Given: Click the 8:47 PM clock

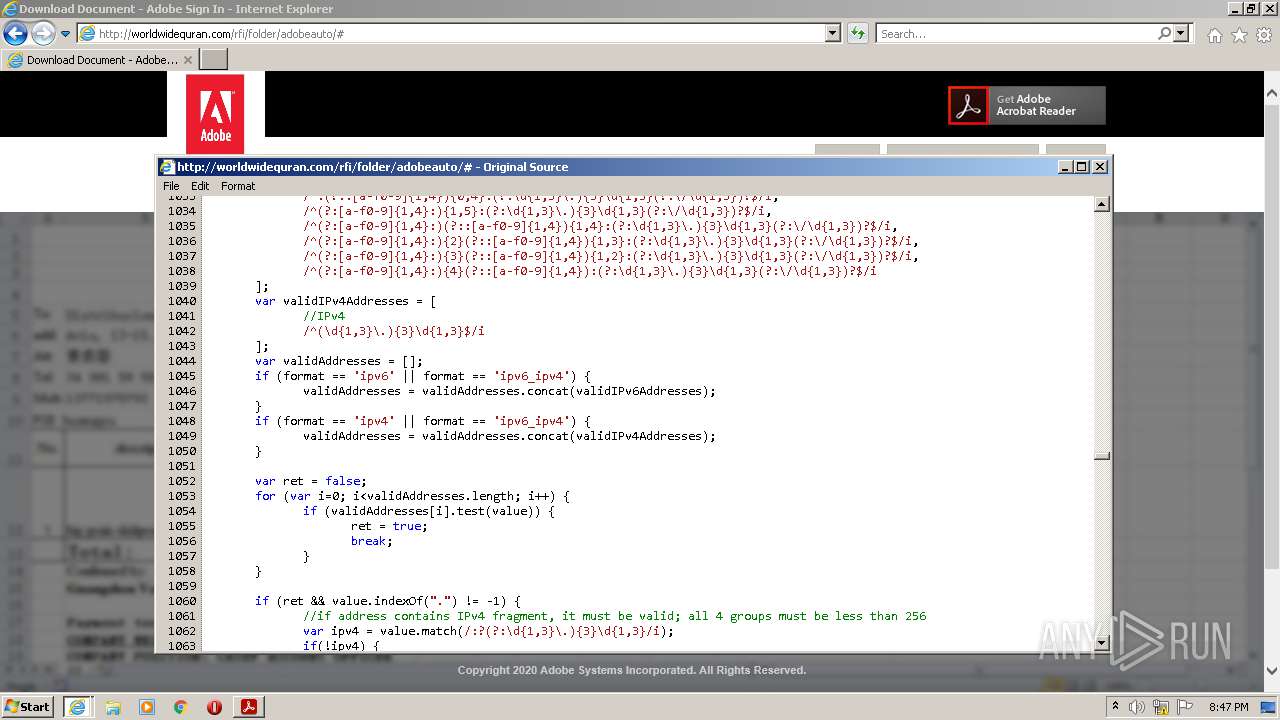Looking at the screenshot, I should point(1228,707).
